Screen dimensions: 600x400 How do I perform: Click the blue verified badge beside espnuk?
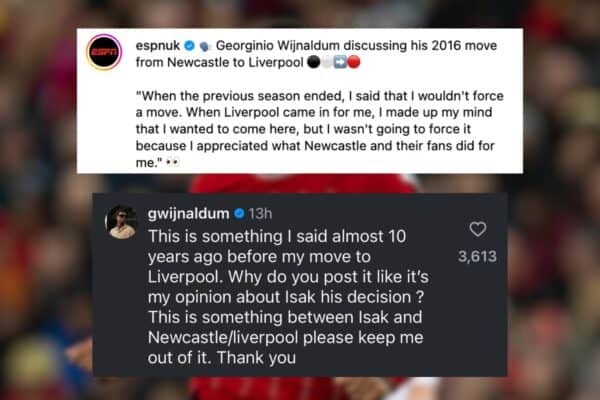[x=189, y=46]
